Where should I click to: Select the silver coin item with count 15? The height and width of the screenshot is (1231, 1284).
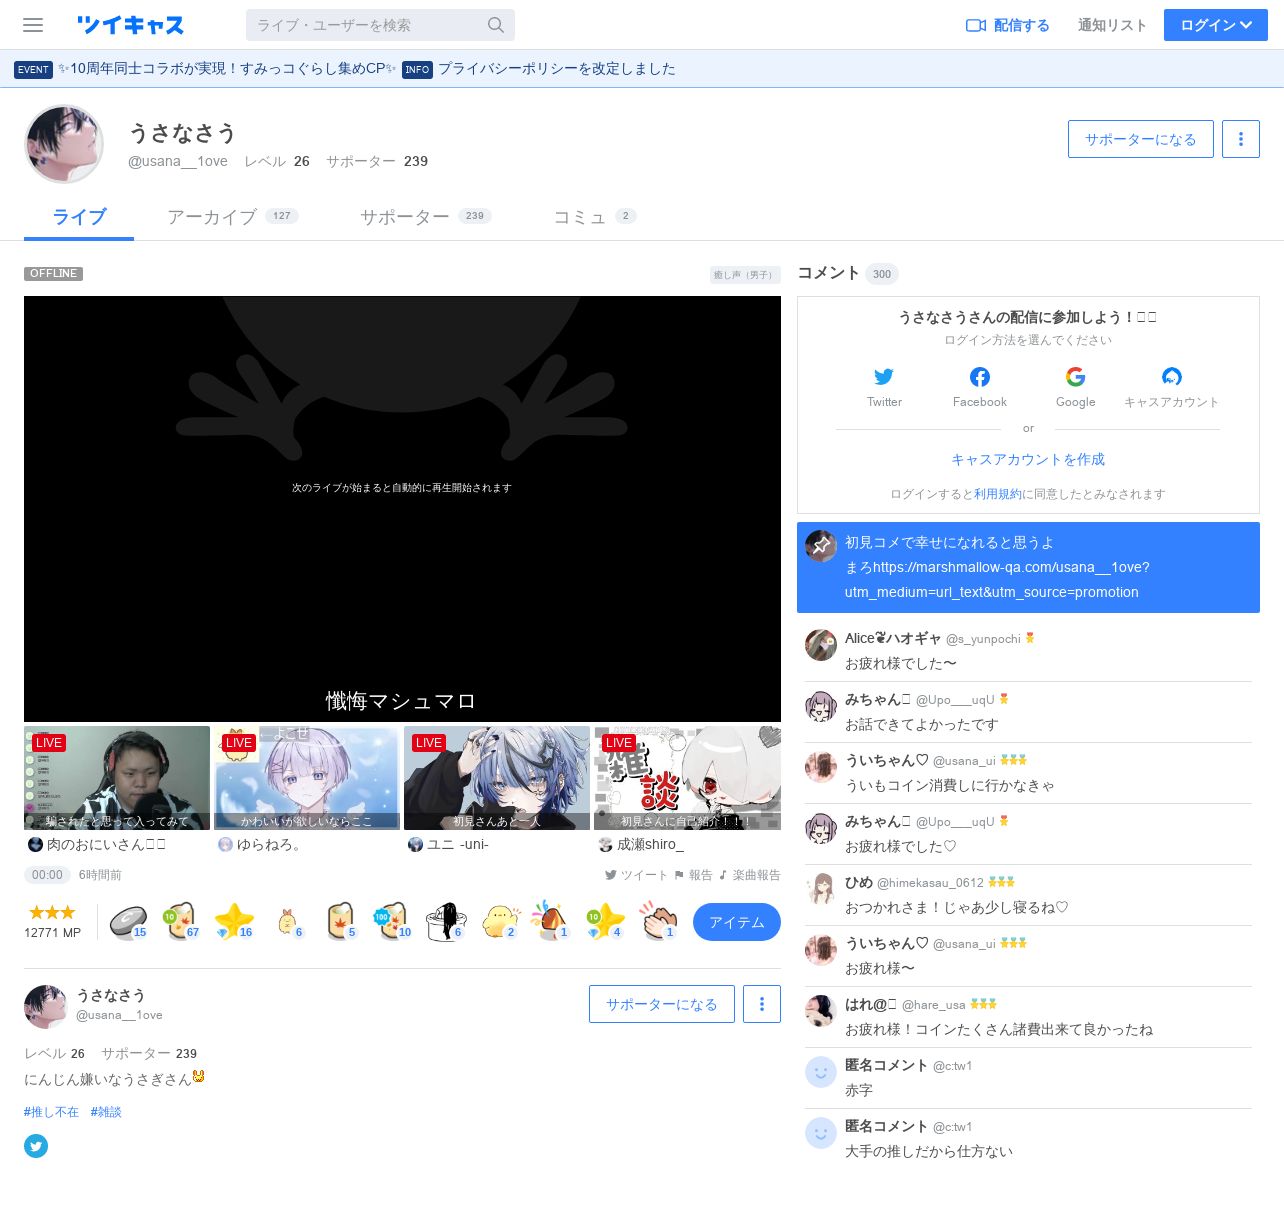point(128,921)
